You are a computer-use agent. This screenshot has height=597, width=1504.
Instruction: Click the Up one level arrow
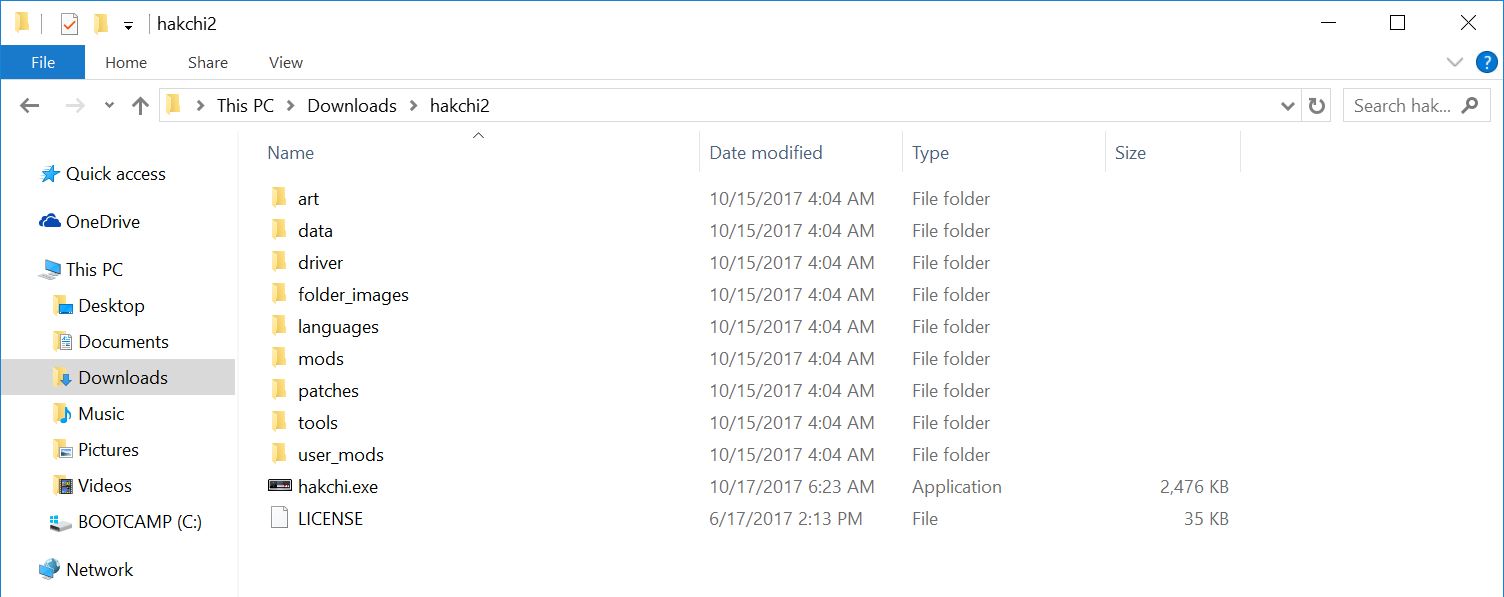[x=140, y=105]
